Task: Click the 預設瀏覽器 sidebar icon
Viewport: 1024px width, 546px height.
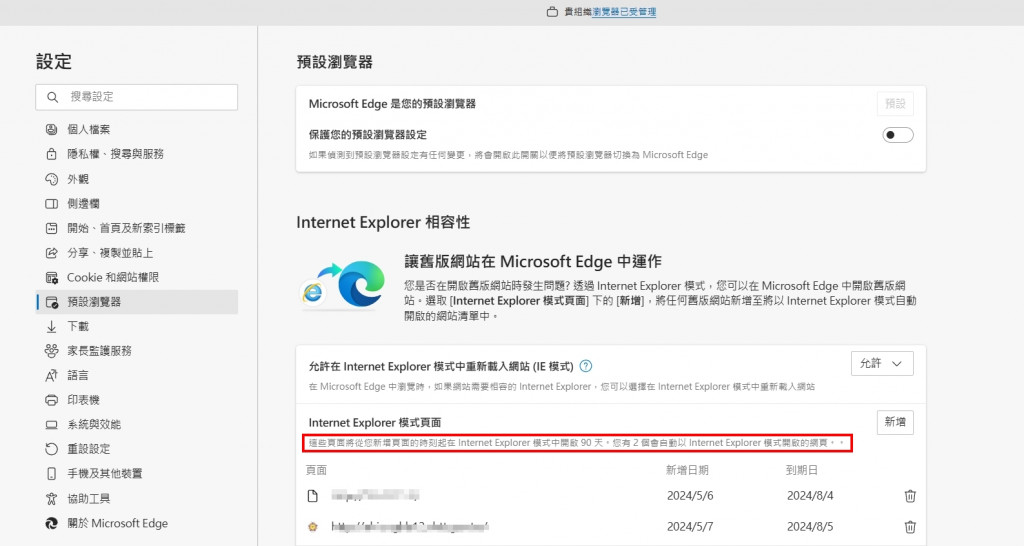Action: click(x=52, y=302)
